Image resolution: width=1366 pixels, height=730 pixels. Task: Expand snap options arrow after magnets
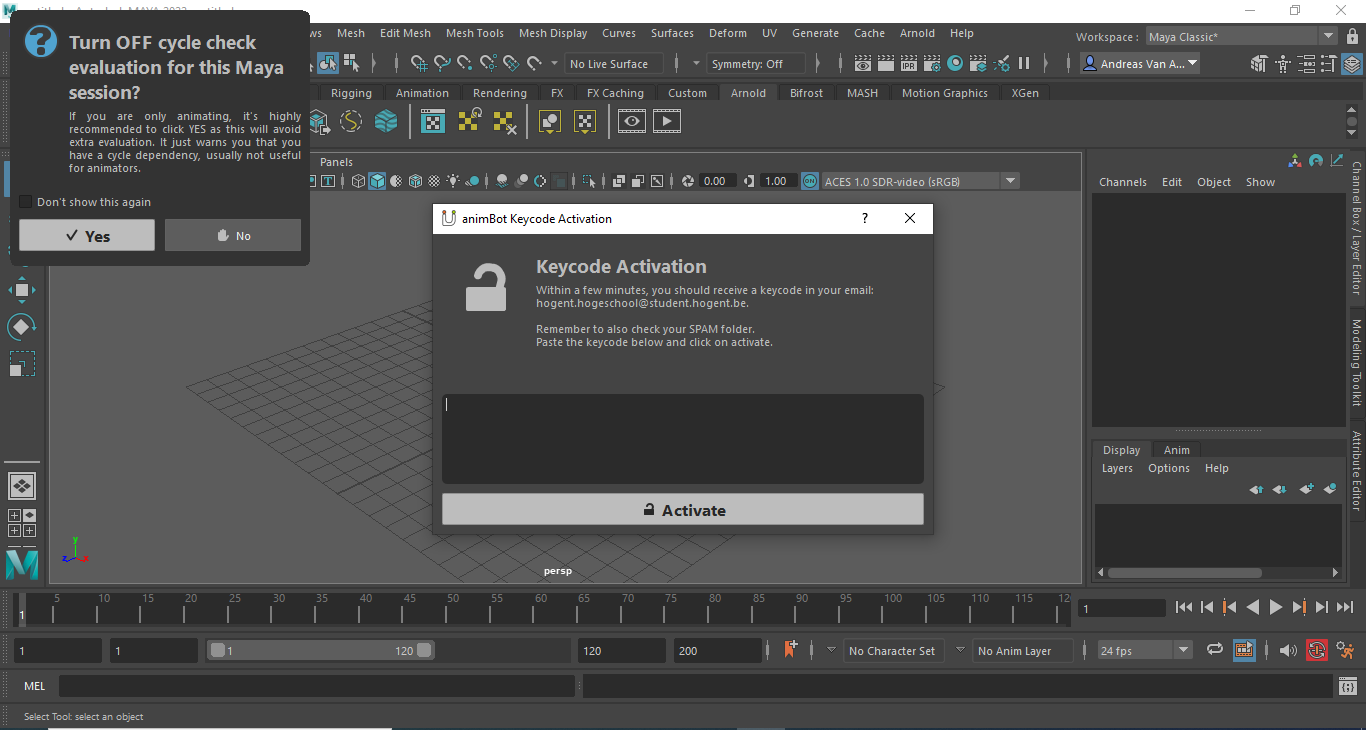coord(555,63)
